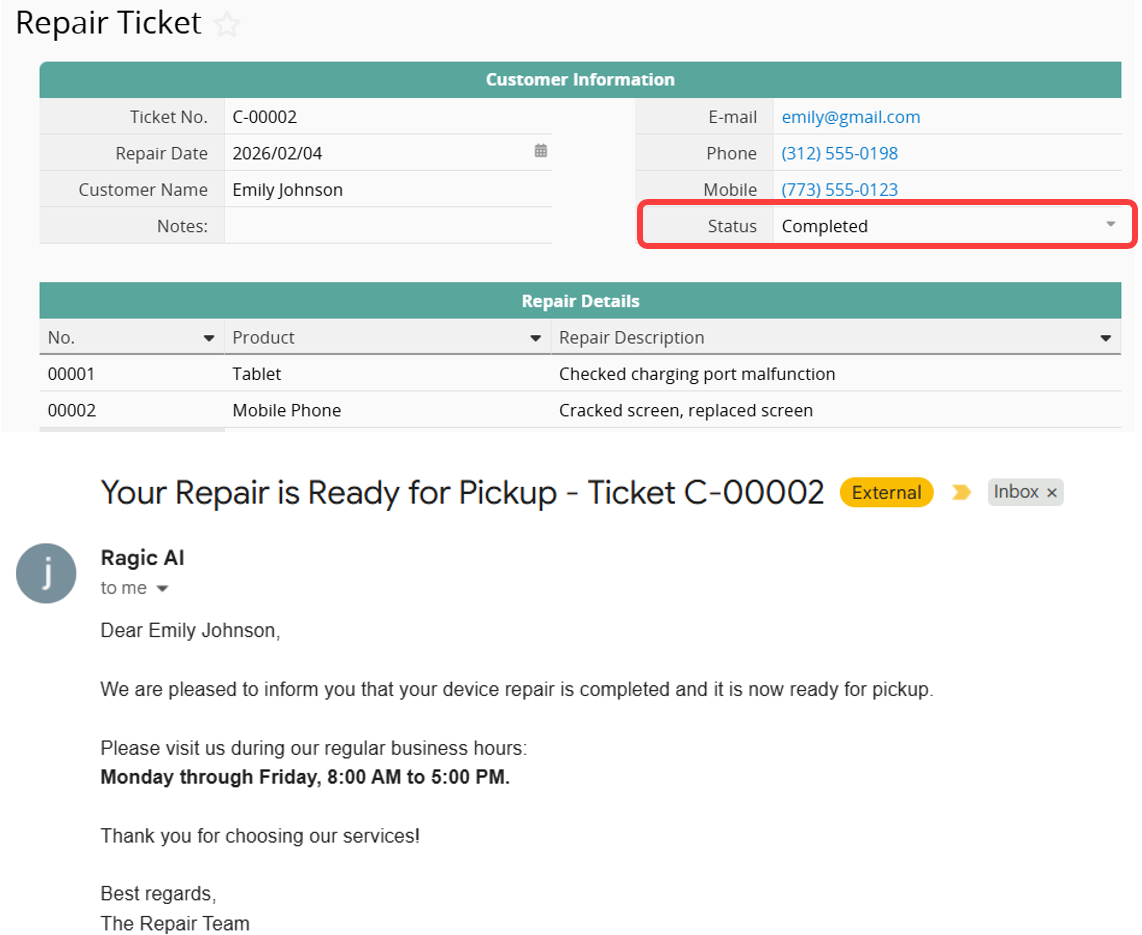Expand the 'to me' recipient details

162,589
